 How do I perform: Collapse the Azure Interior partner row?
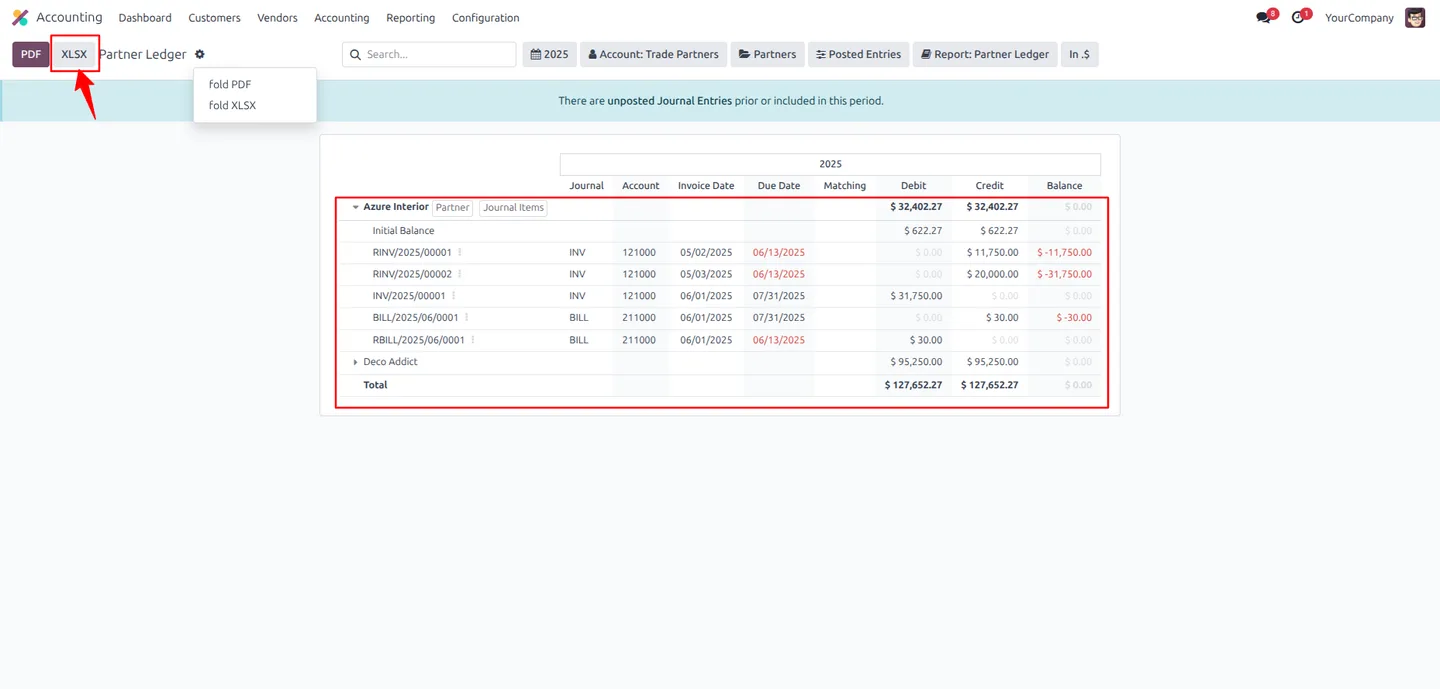point(355,207)
